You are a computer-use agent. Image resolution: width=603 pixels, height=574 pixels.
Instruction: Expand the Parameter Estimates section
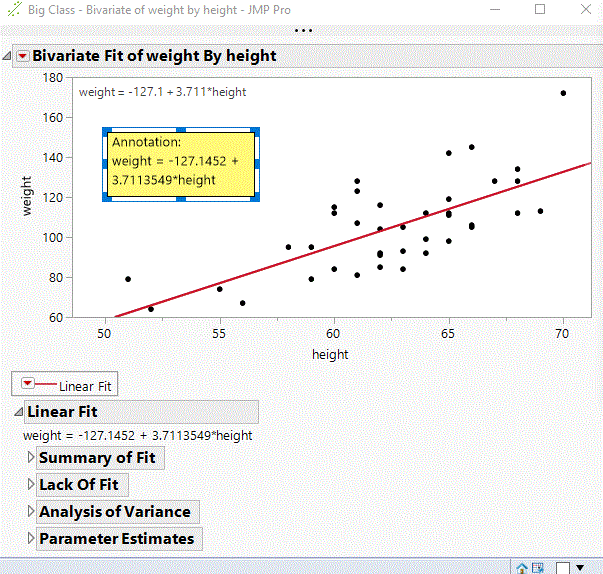[30, 539]
